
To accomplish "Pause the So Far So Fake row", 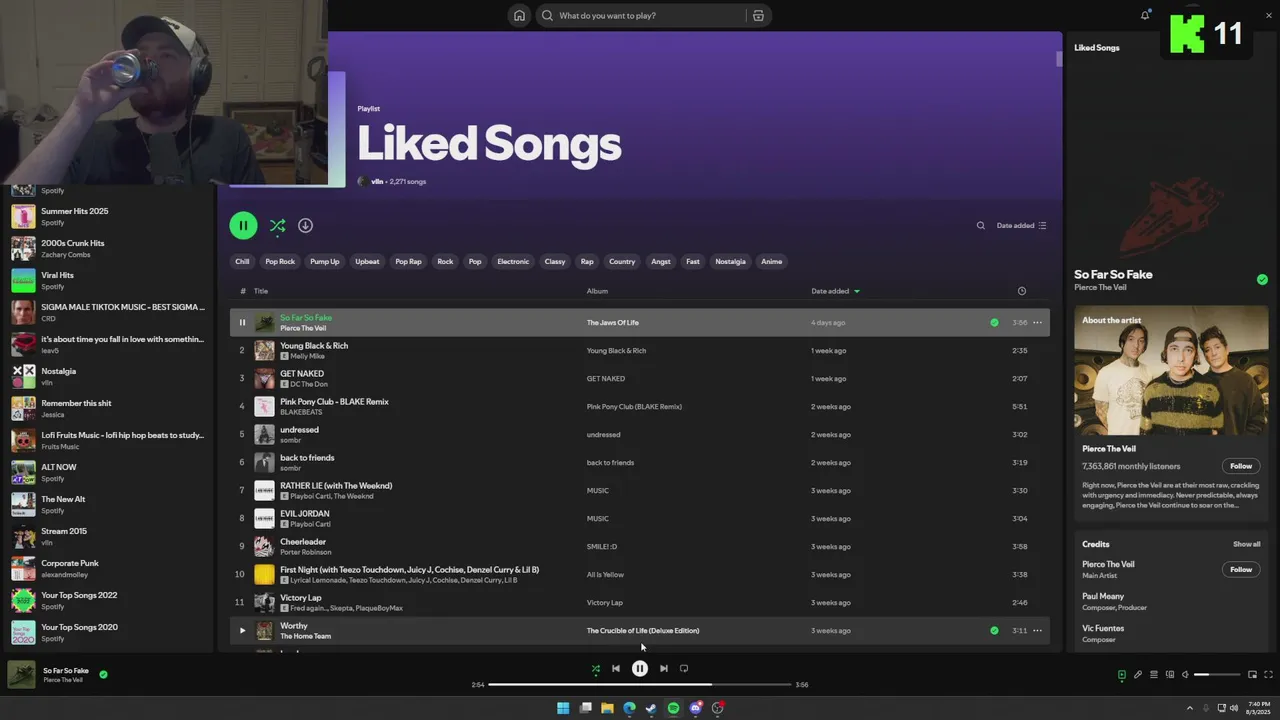I will pos(242,322).
